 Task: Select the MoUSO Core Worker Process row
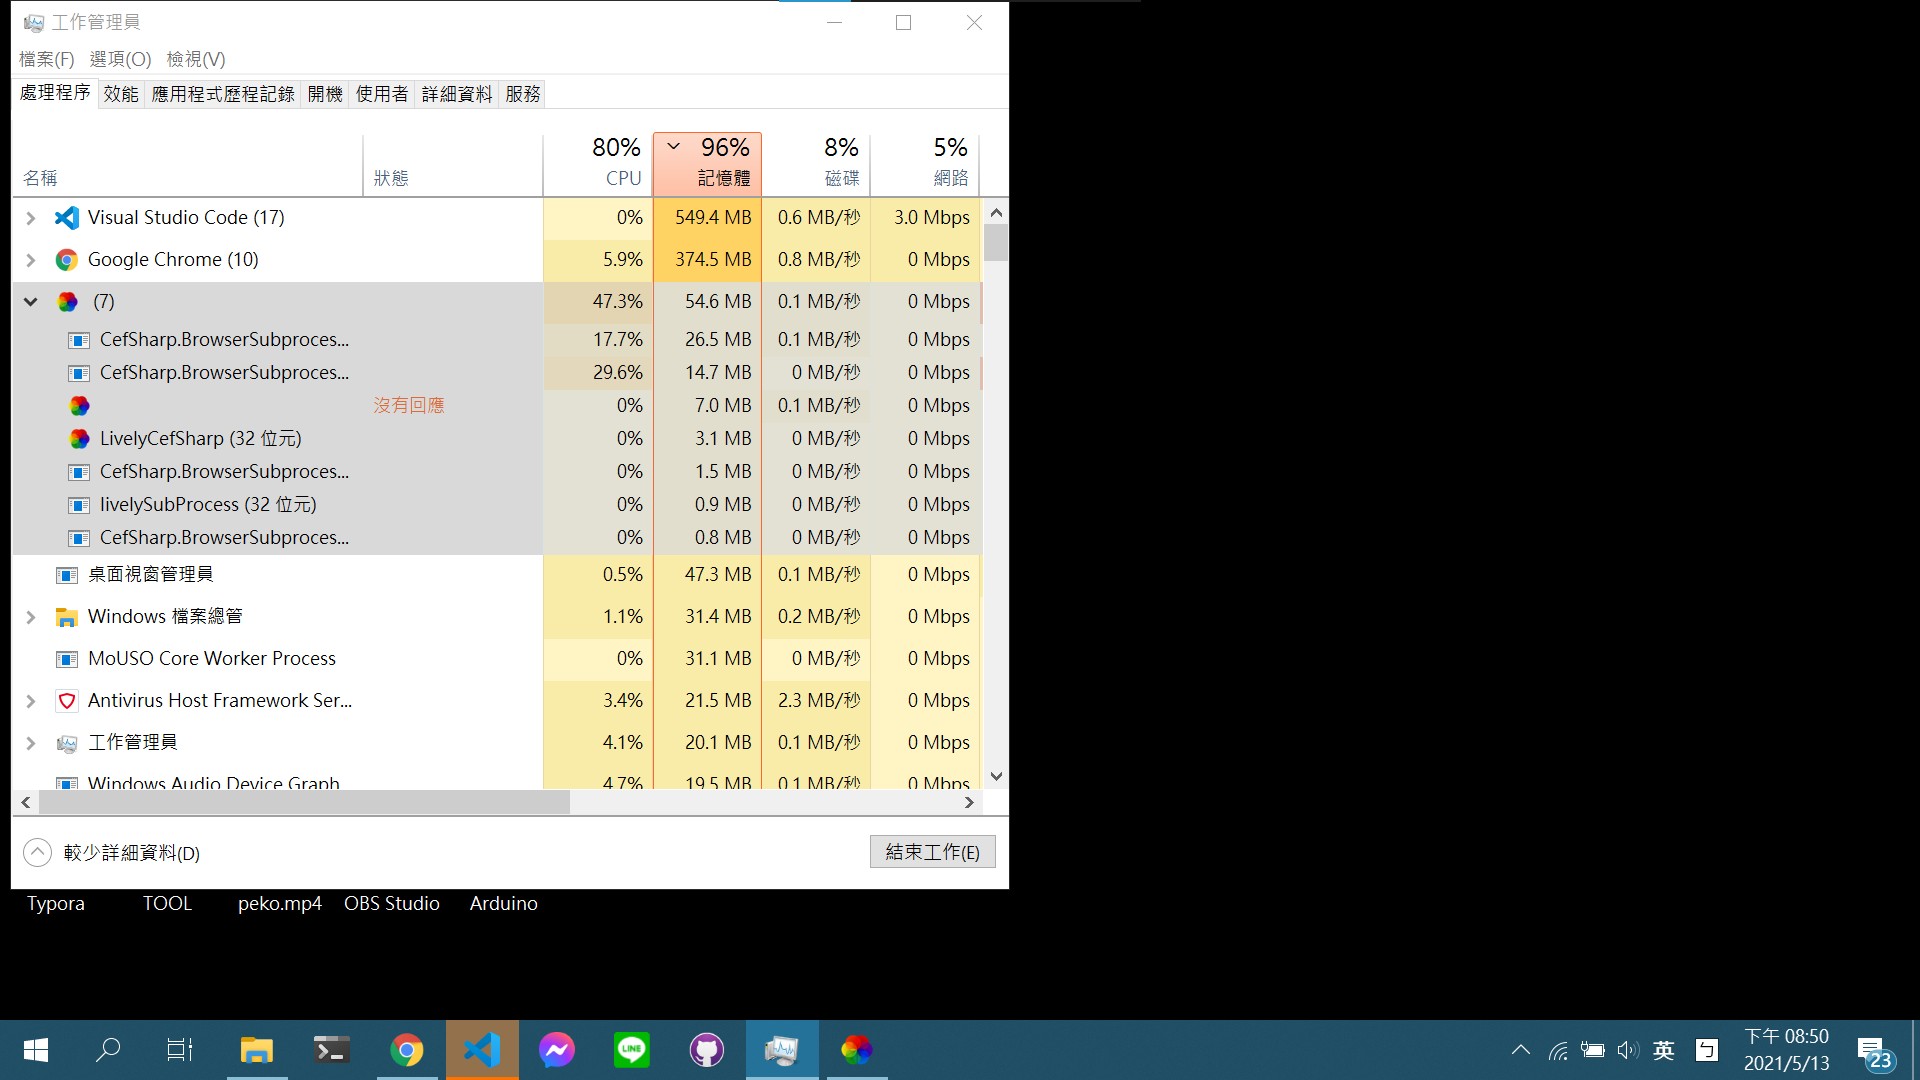coord(497,659)
